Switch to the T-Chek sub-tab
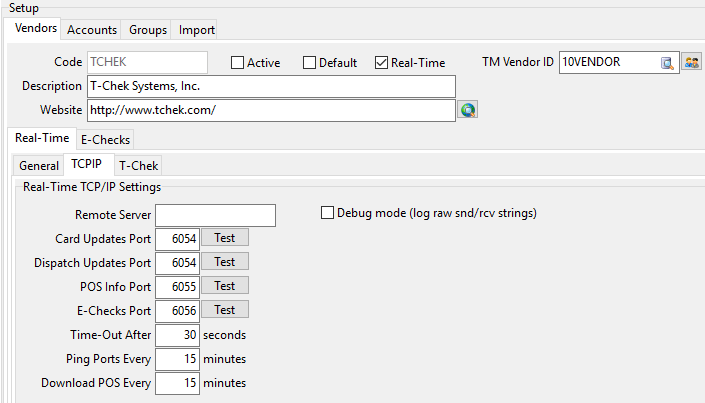Viewport: 705px width, 403px height. click(x=137, y=165)
